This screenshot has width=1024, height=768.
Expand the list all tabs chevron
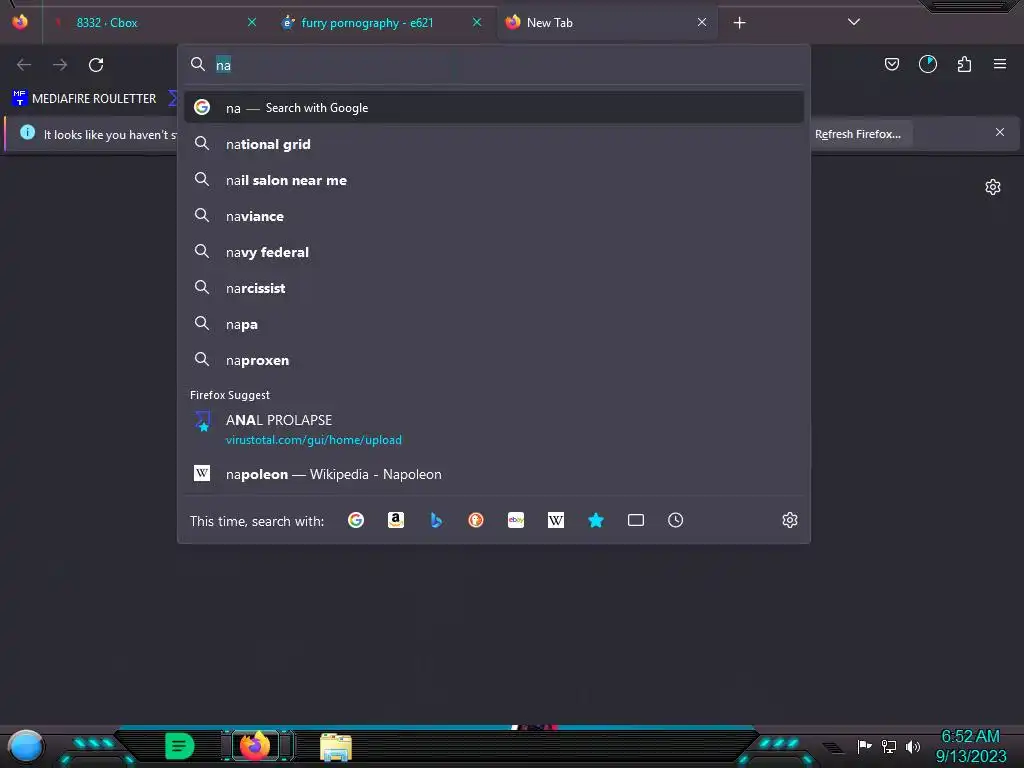pos(854,22)
